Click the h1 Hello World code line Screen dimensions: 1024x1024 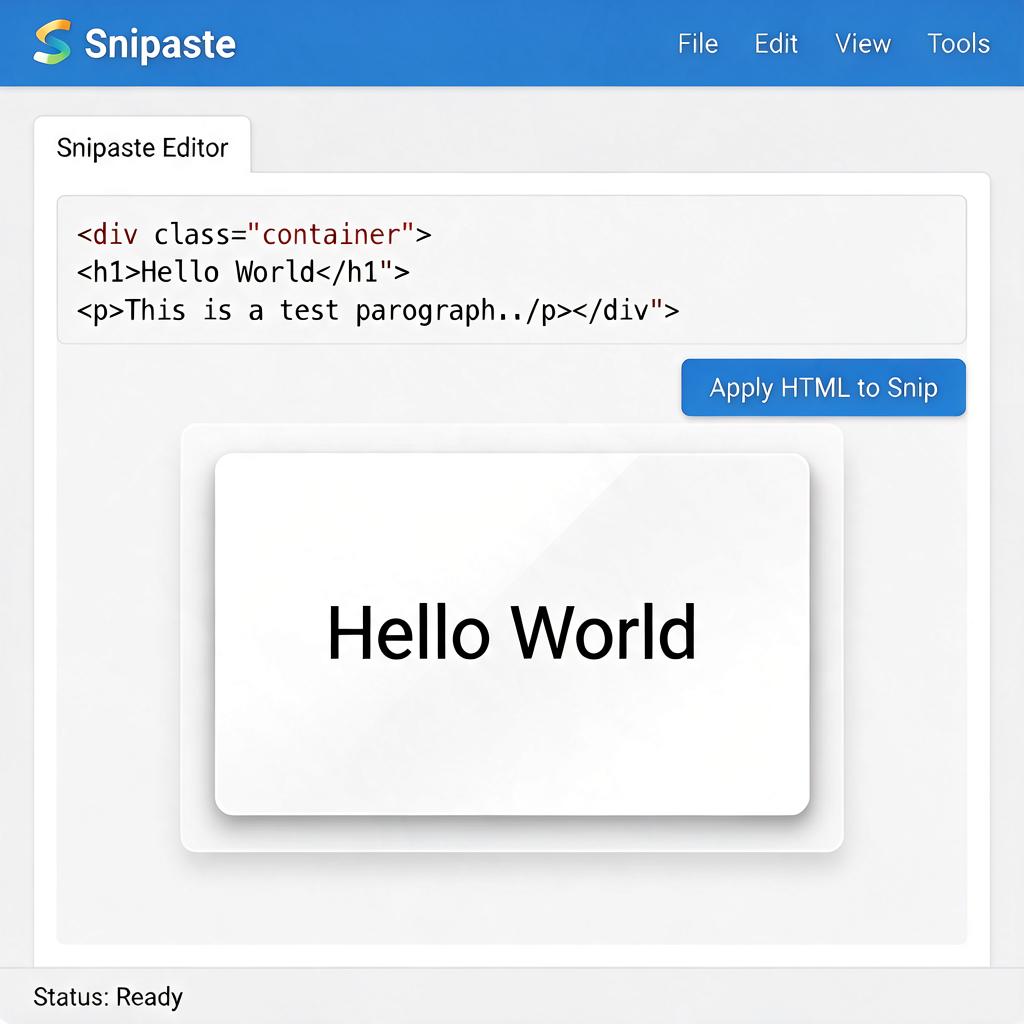click(x=243, y=272)
